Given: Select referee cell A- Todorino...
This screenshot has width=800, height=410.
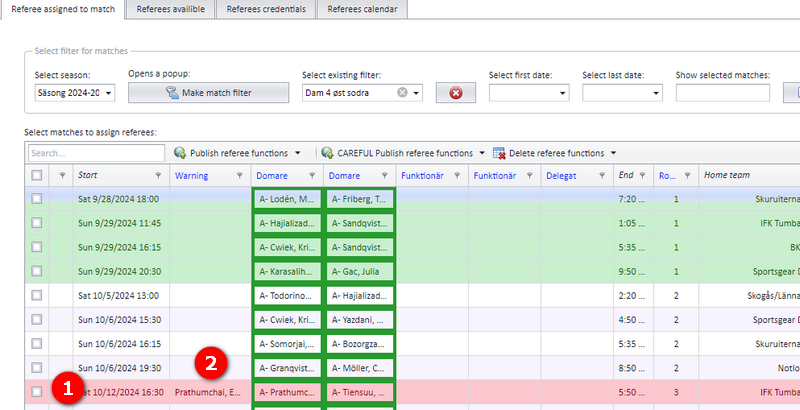Looking at the screenshot, I should pyautogui.click(x=287, y=295).
